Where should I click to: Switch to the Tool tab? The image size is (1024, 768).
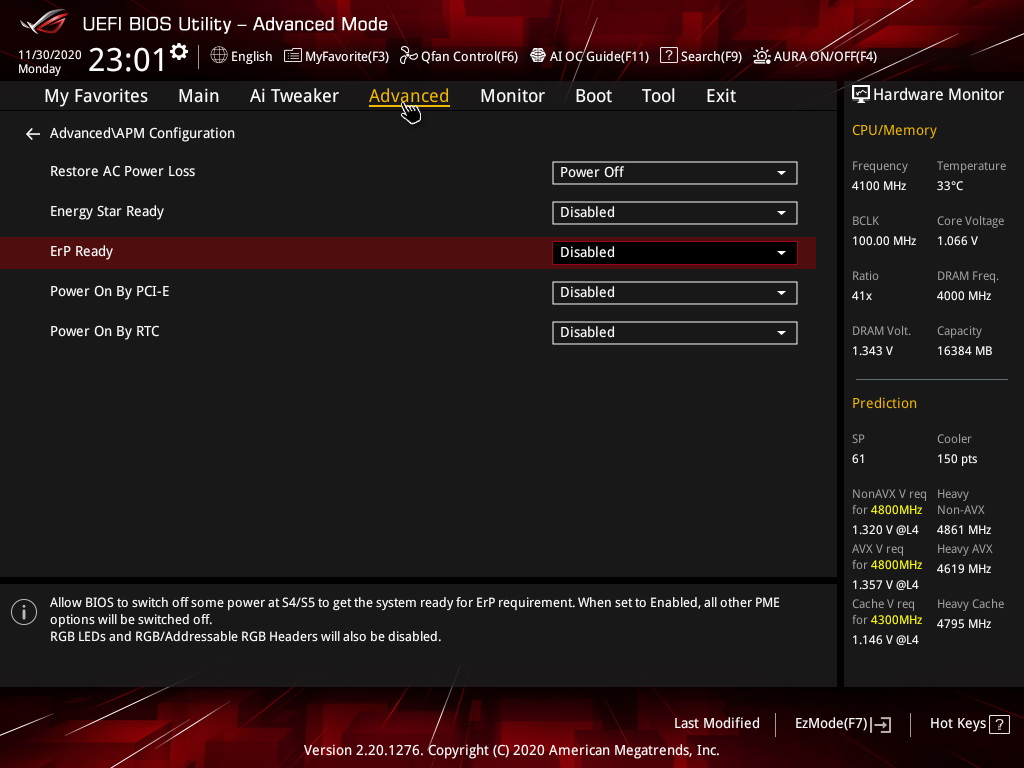point(658,96)
